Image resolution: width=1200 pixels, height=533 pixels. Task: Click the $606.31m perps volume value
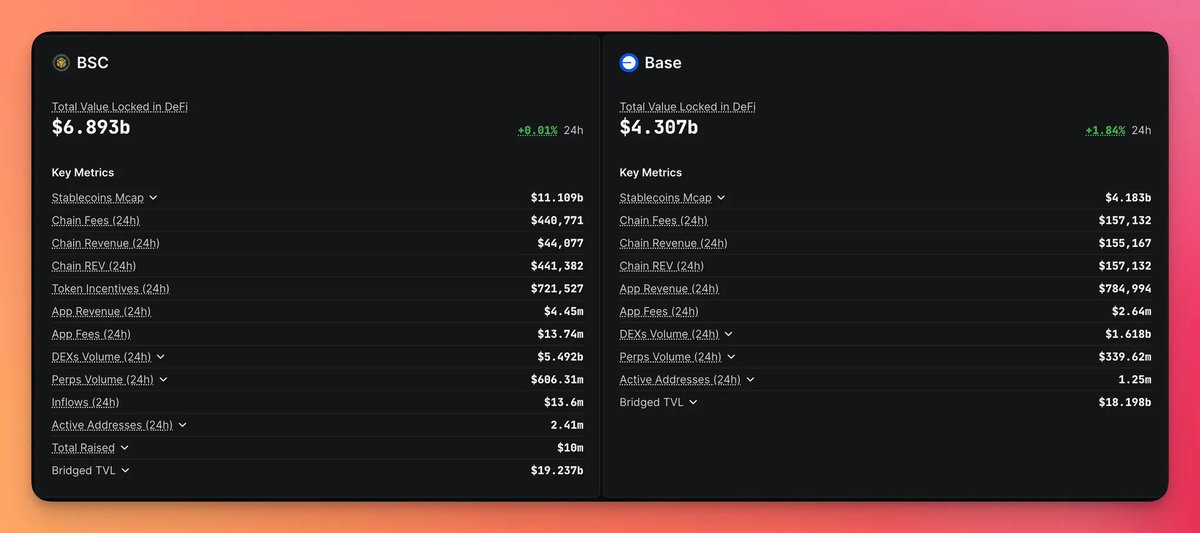(x=557, y=380)
